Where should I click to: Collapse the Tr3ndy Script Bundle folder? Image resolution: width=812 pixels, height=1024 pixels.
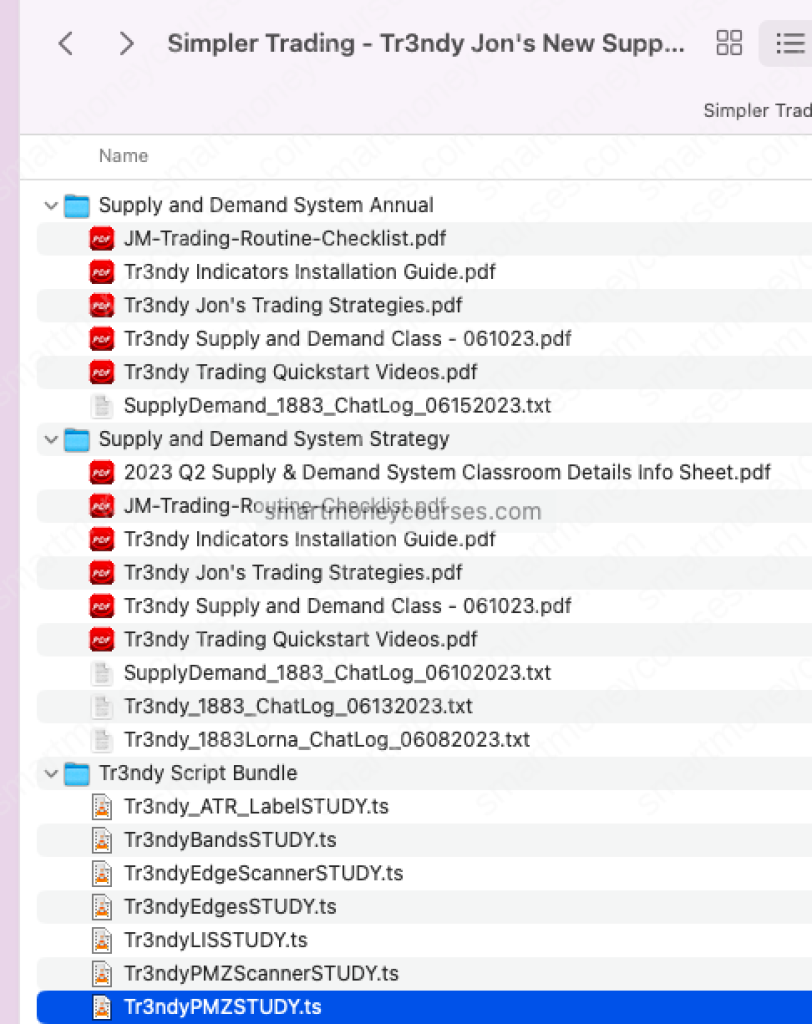point(50,774)
